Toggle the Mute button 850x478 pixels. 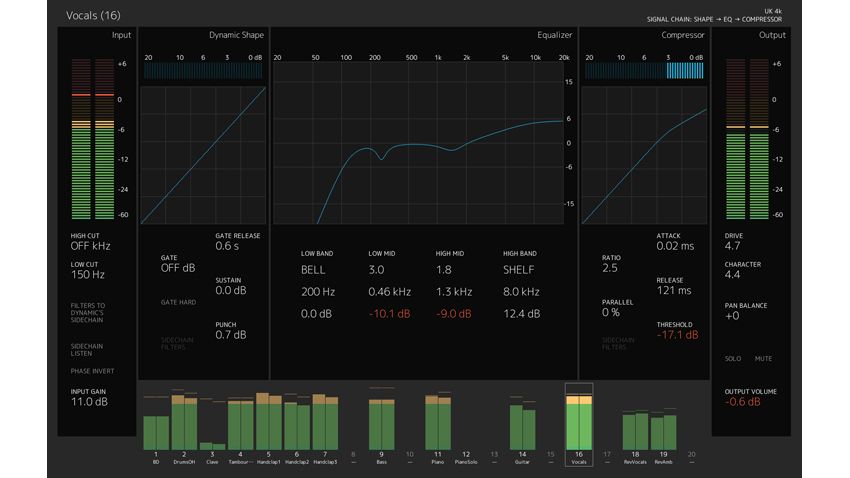763,359
